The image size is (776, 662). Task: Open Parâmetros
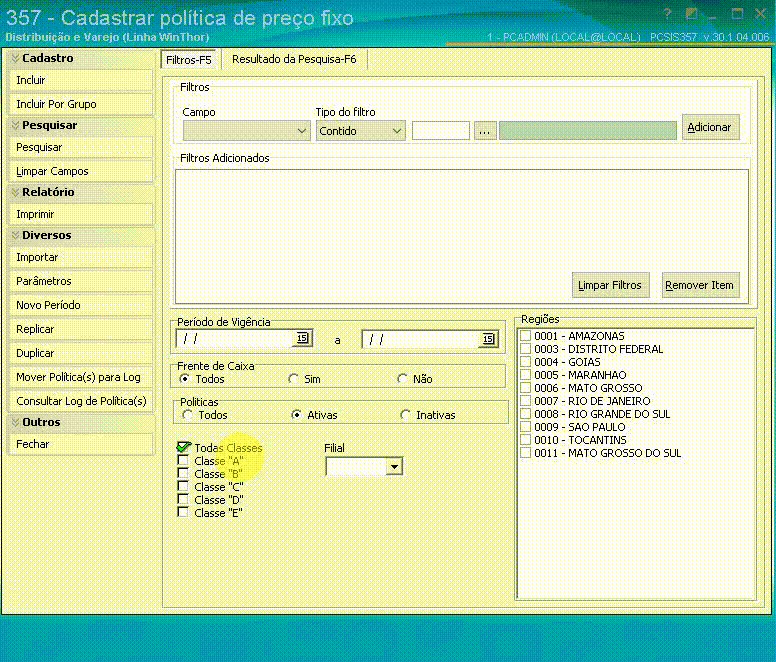(81, 281)
